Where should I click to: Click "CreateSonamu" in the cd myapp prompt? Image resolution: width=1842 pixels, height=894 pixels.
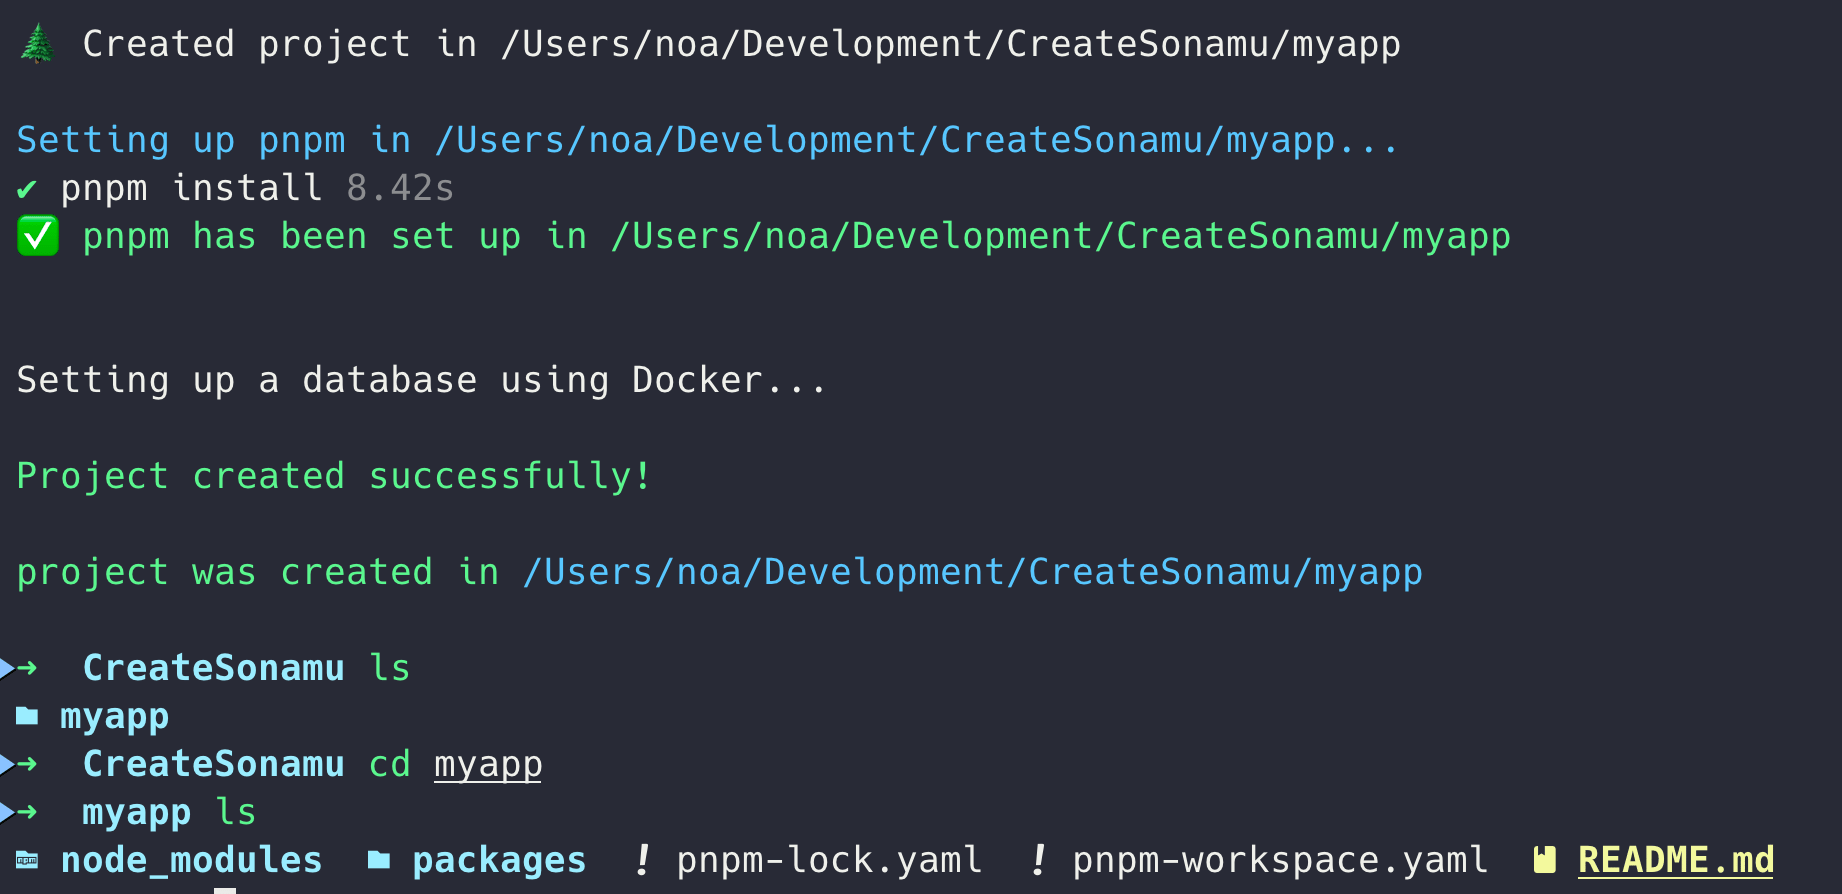pyautogui.click(x=214, y=764)
